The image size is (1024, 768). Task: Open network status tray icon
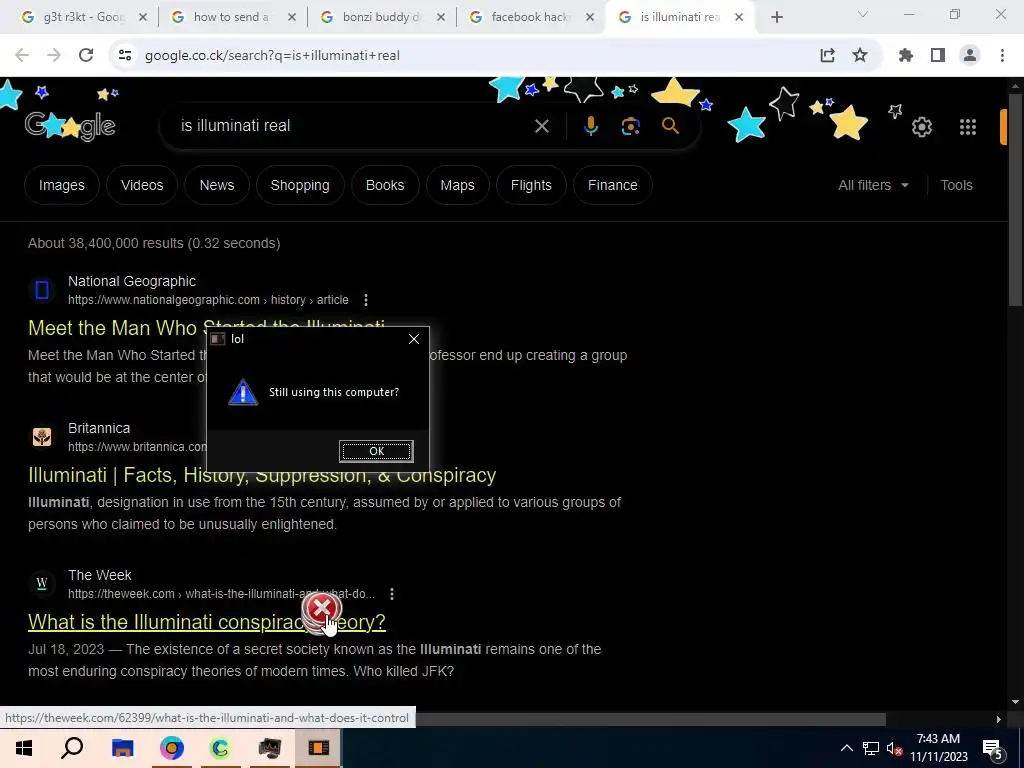[x=871, y=748]
